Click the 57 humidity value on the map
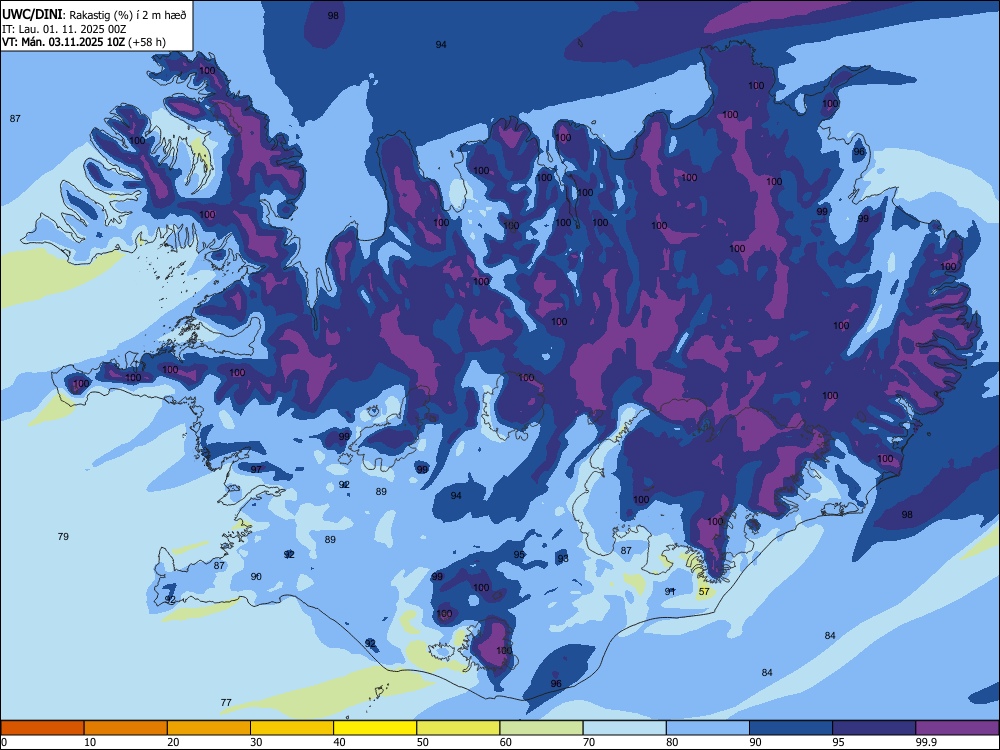 click(704, 591)
